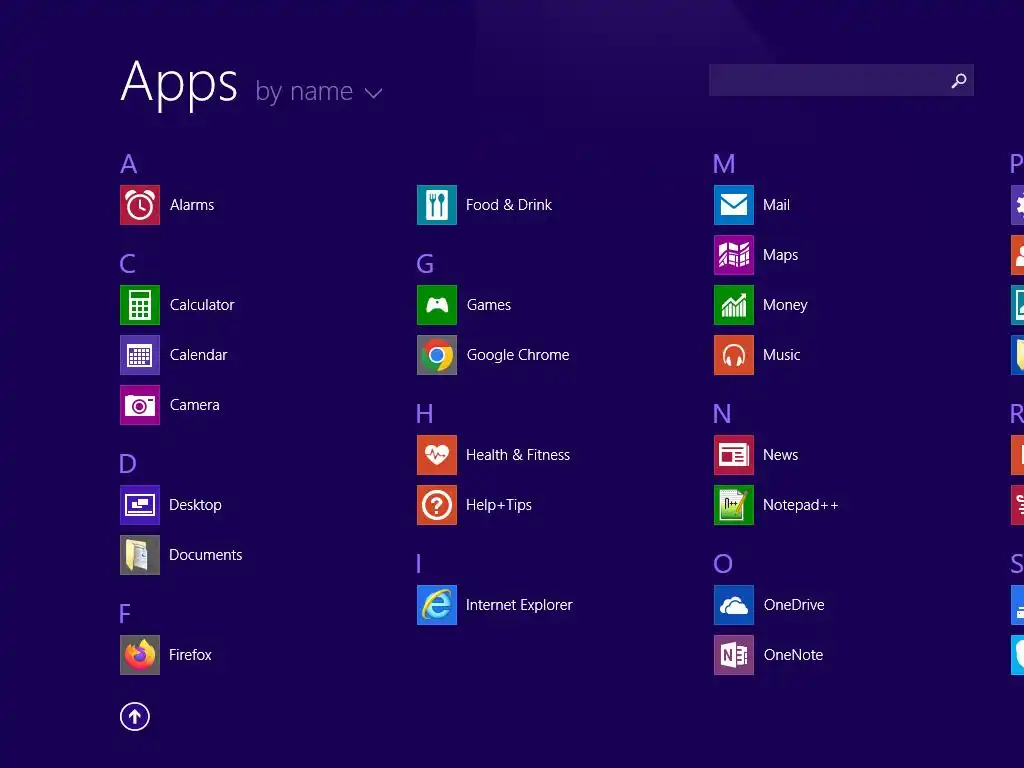
Task: Launch Calculator via its green icon
Action: pos(140,305)
